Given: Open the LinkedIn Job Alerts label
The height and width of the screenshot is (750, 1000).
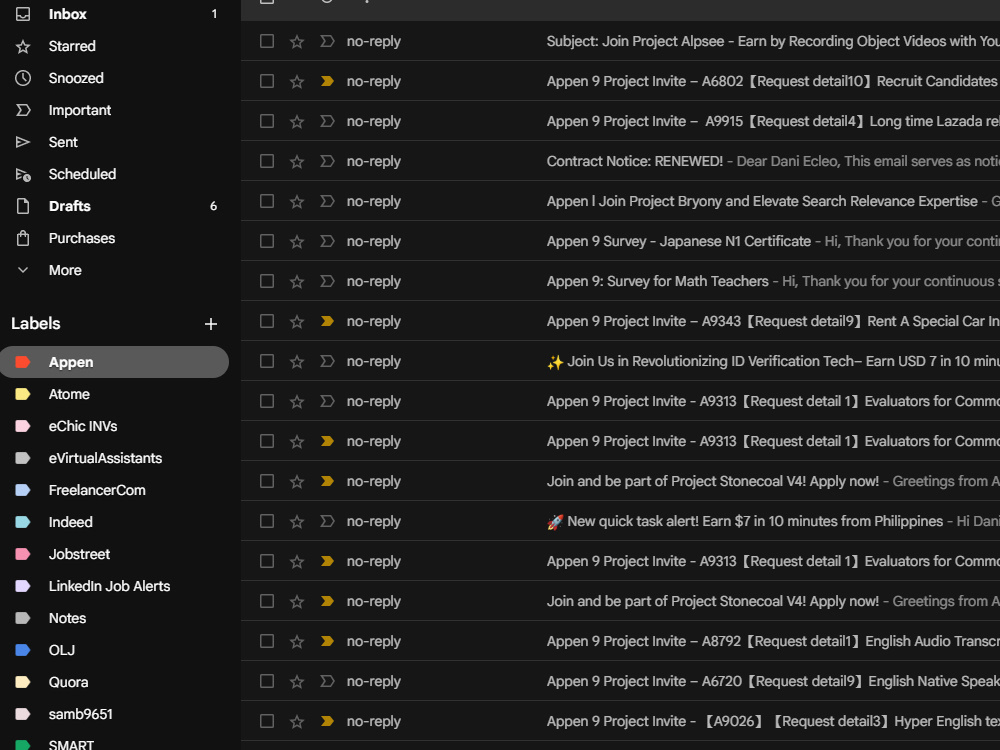Looking at the screenshot, I should [114, 586].
